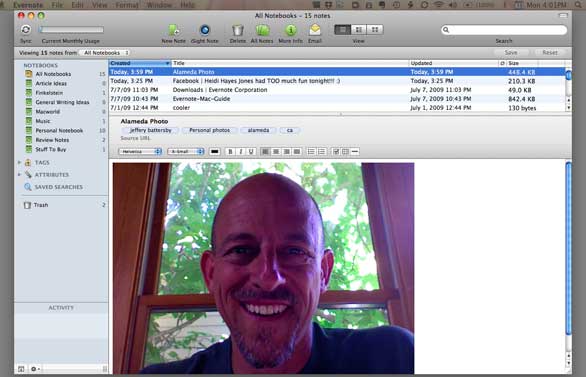Create a note with New Note icon
The image size is (586, 377).
(173, 30)
